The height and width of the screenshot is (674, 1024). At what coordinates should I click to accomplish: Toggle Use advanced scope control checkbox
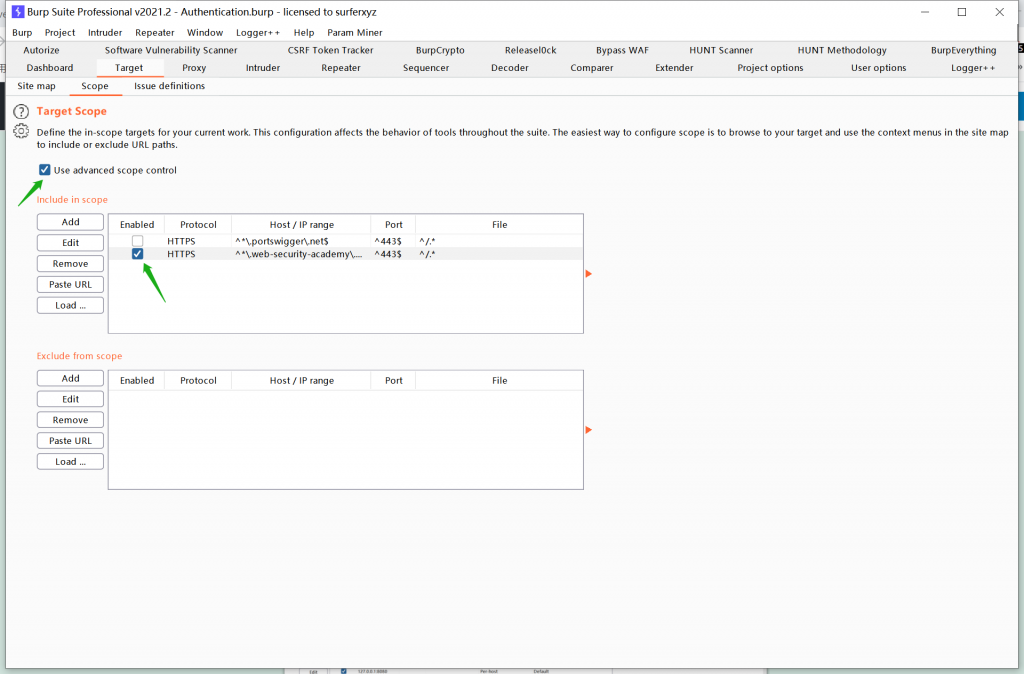(x=44, y=170)
